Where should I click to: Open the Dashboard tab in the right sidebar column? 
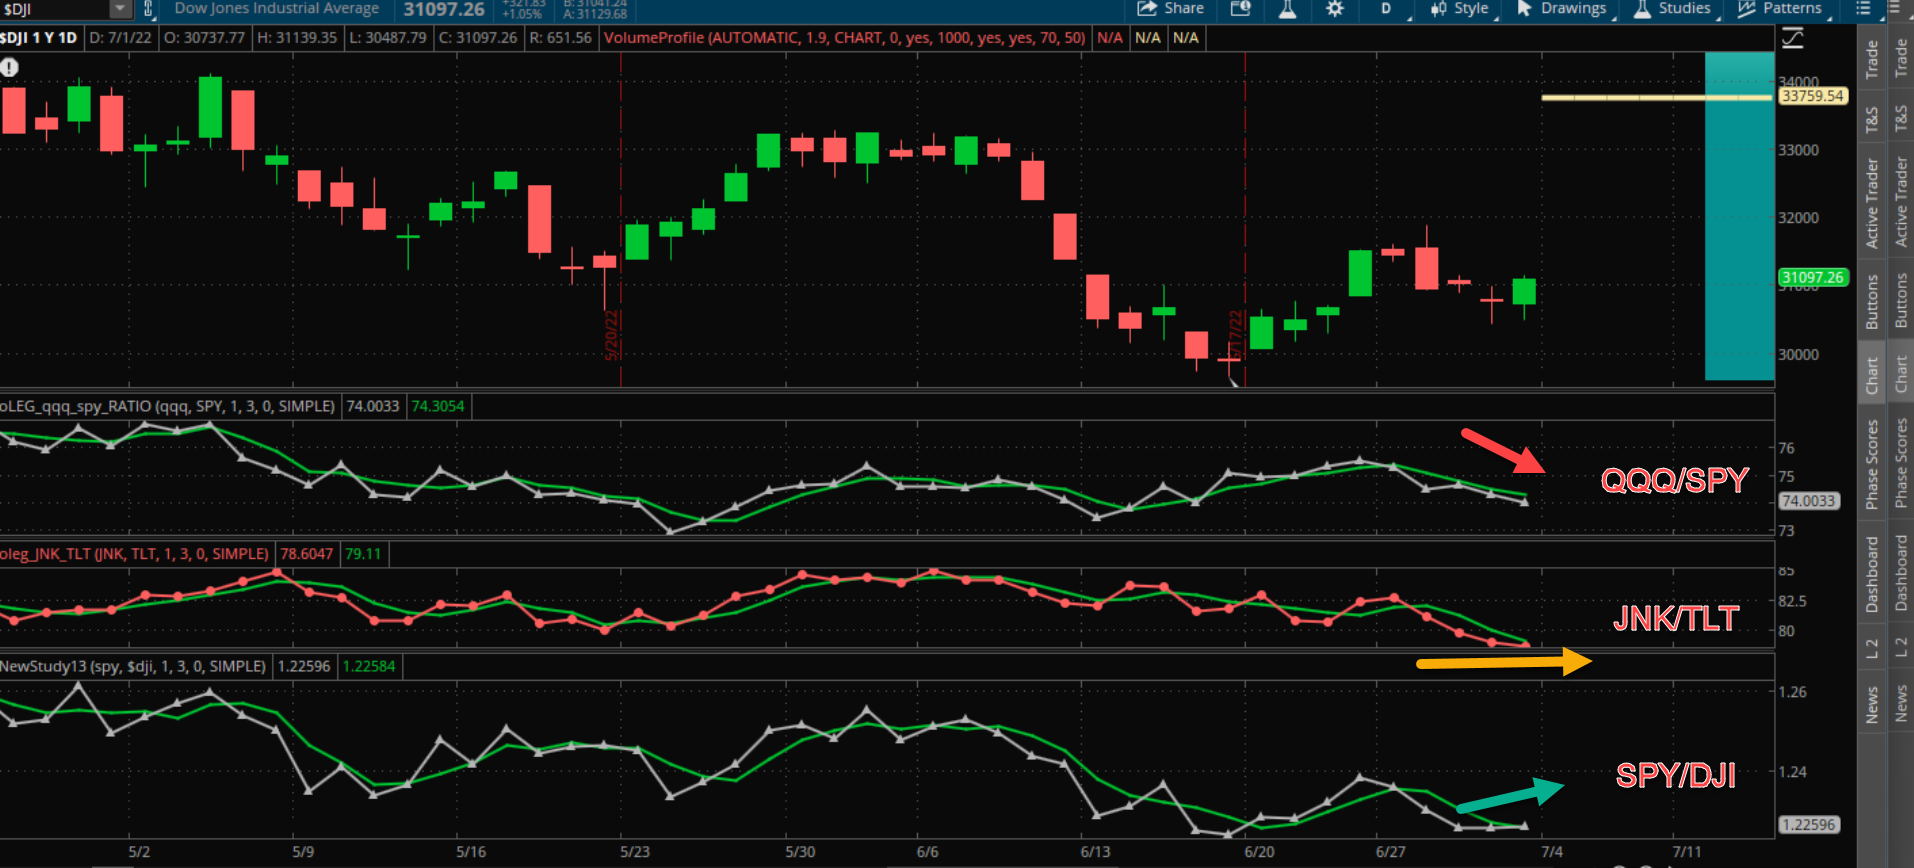1901,573
